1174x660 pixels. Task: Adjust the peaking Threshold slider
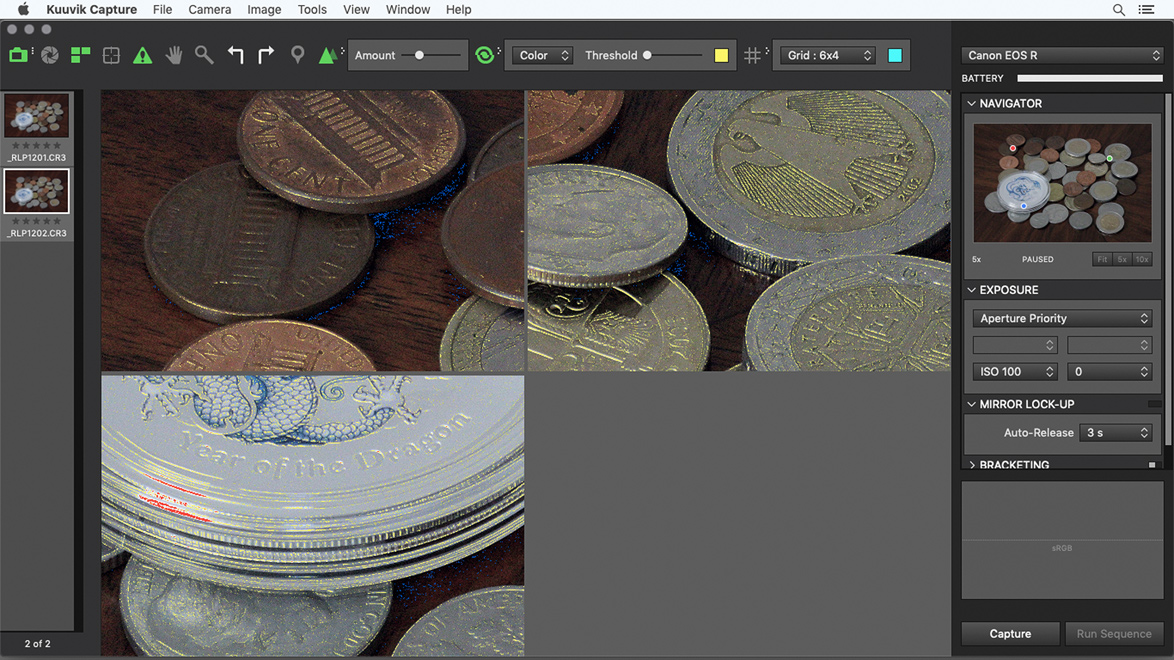tap(672, 55)
